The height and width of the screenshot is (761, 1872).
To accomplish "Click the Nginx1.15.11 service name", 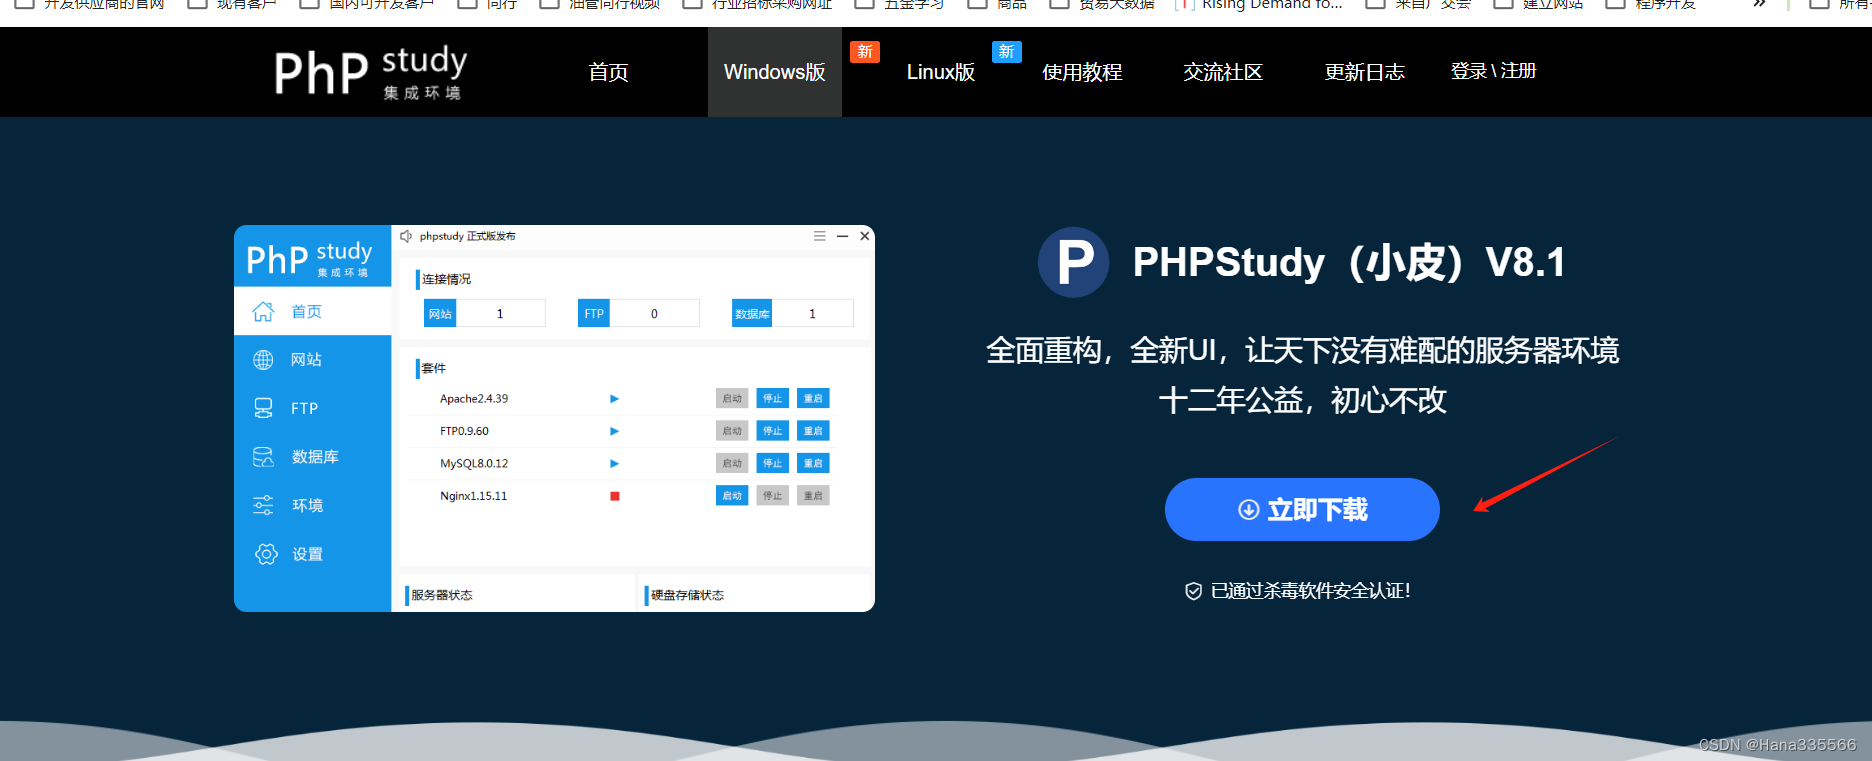I will (474, 496).
